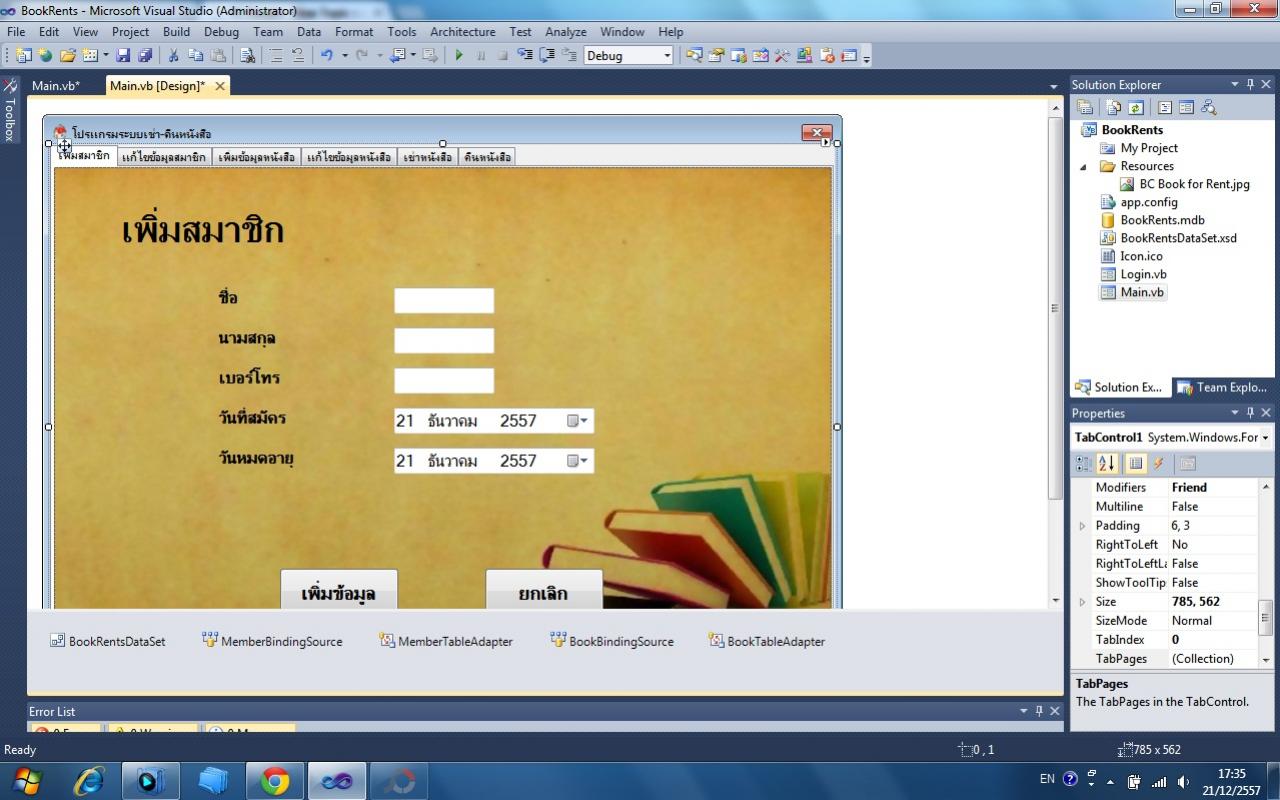Show Events with the lightning bolt icon
The image size is (1280, 800).
[1159, 463]
